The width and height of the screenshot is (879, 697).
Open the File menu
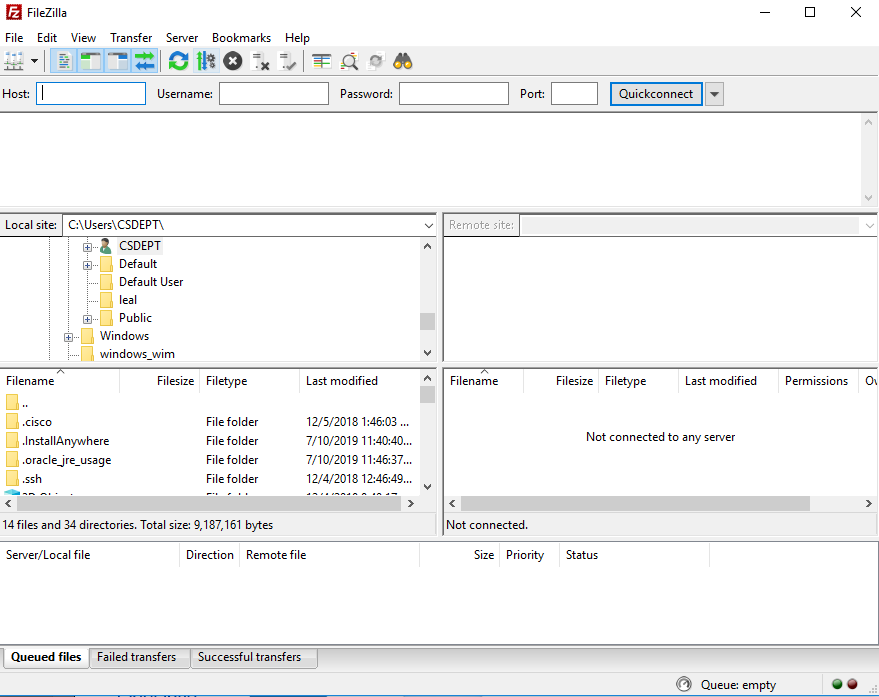pos(14,38)
